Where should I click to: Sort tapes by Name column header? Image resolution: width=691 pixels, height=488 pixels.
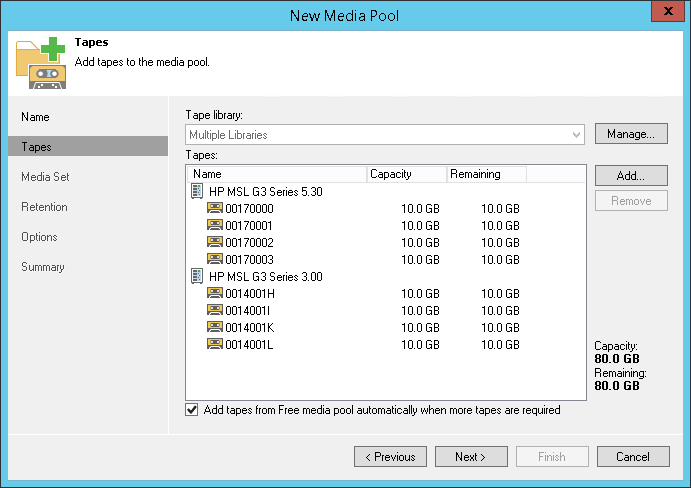(x=277, y=174)
